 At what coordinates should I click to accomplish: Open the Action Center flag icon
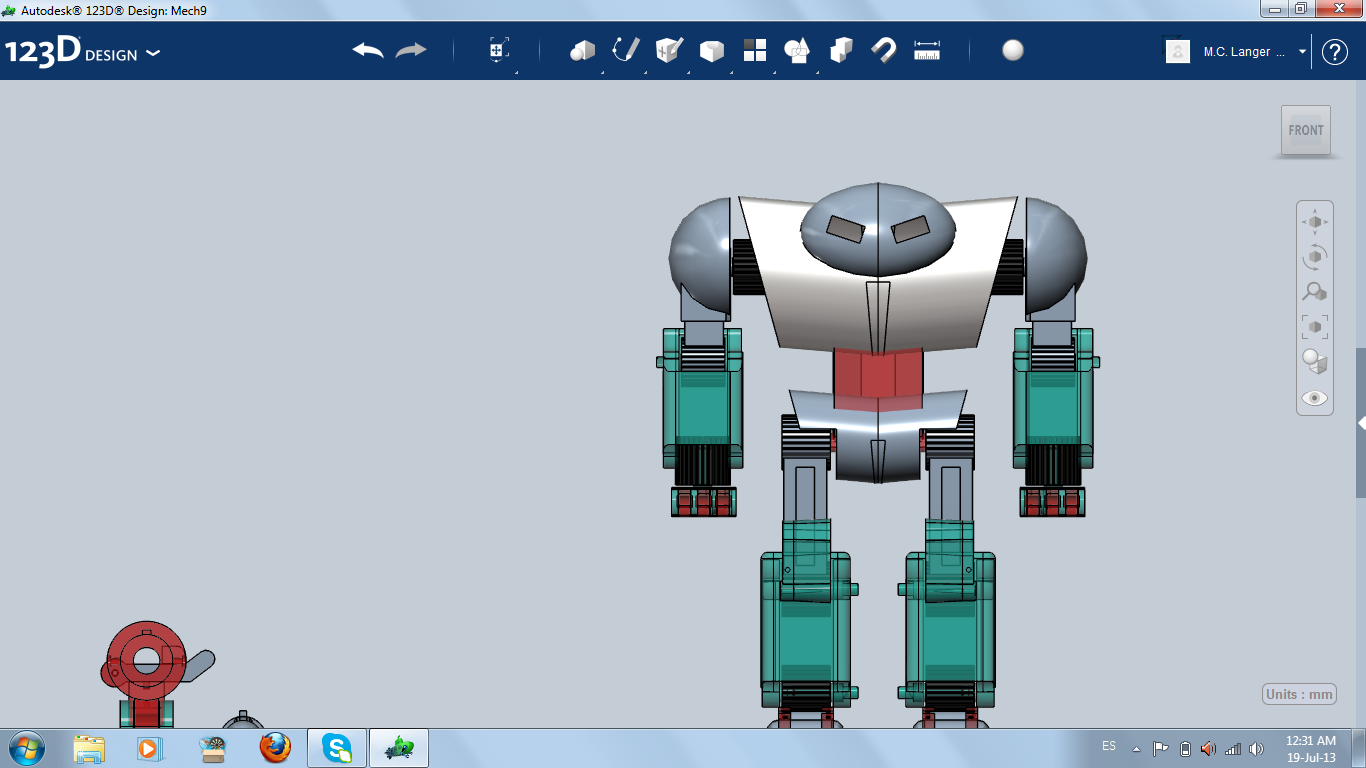[x=1161, y=748]
